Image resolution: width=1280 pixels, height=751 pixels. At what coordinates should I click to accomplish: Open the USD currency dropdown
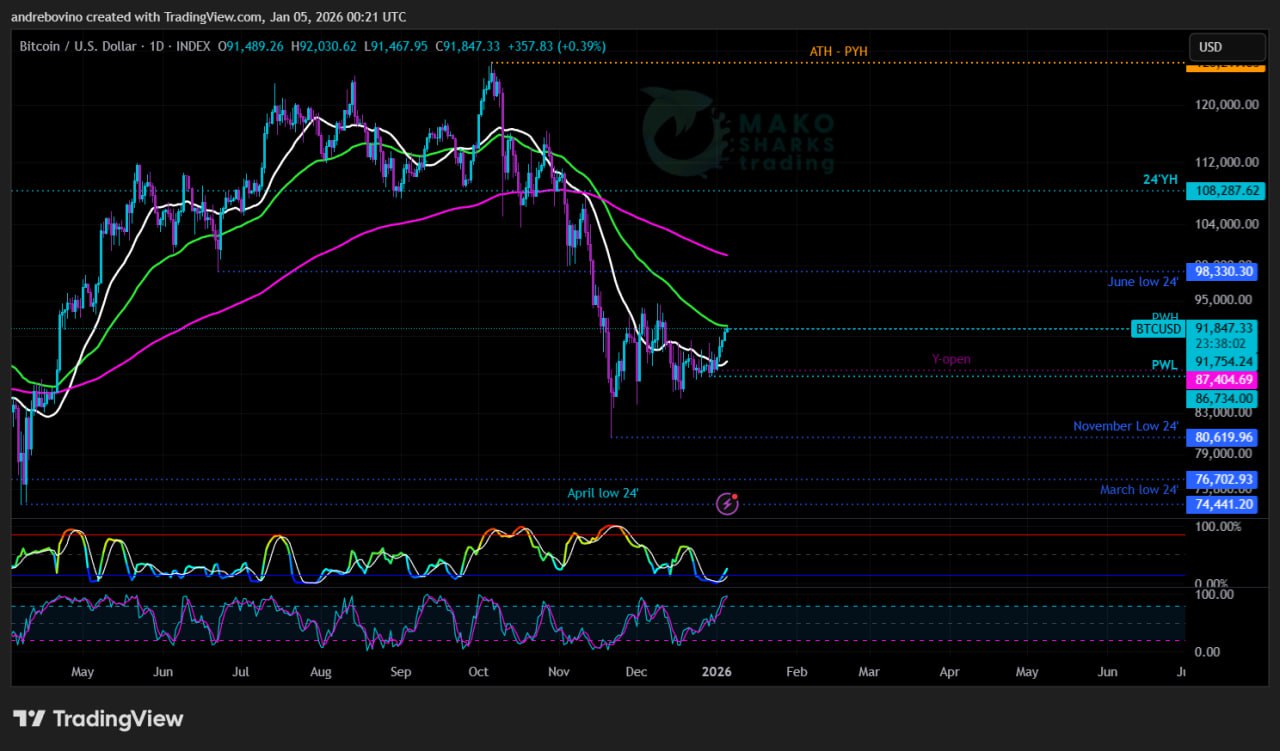pos(1223,47)
